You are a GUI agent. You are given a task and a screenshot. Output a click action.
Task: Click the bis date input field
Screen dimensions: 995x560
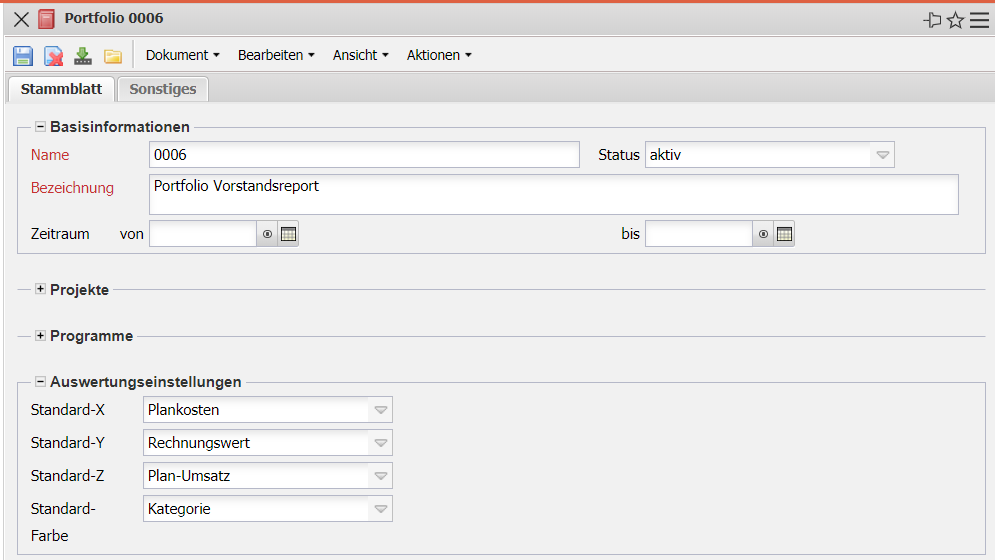[699, 234]
